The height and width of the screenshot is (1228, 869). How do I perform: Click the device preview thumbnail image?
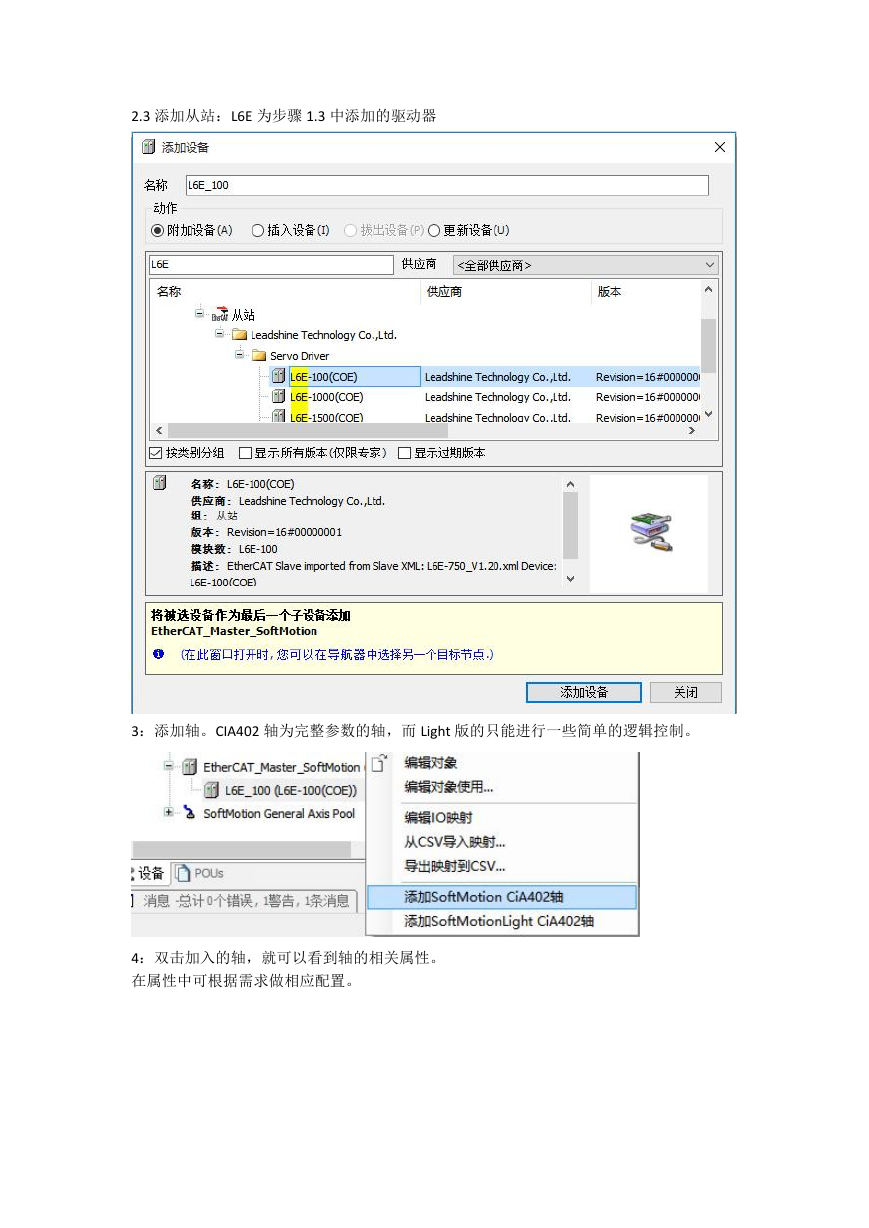point(650,531)
